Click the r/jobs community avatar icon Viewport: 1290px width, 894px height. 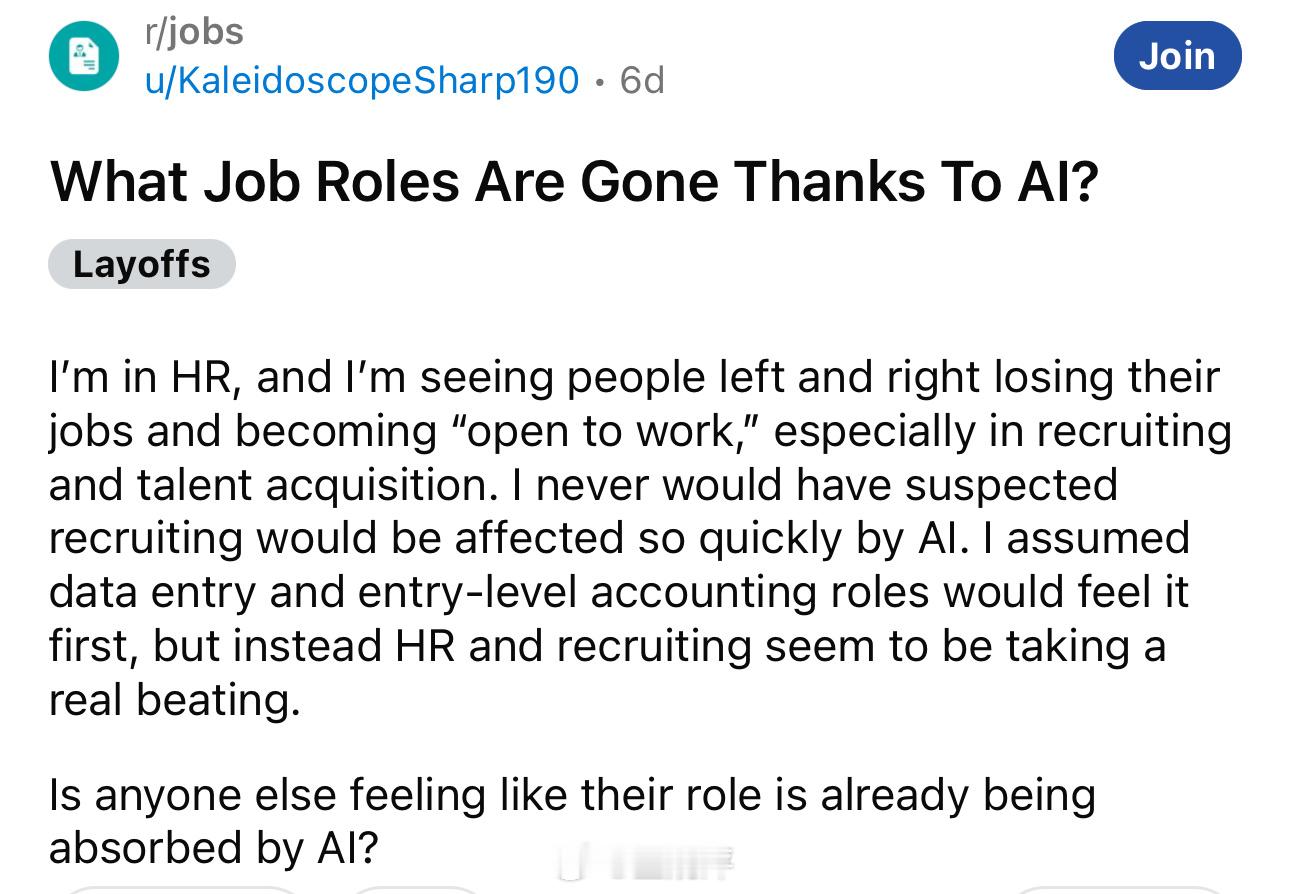click(83, 56)
